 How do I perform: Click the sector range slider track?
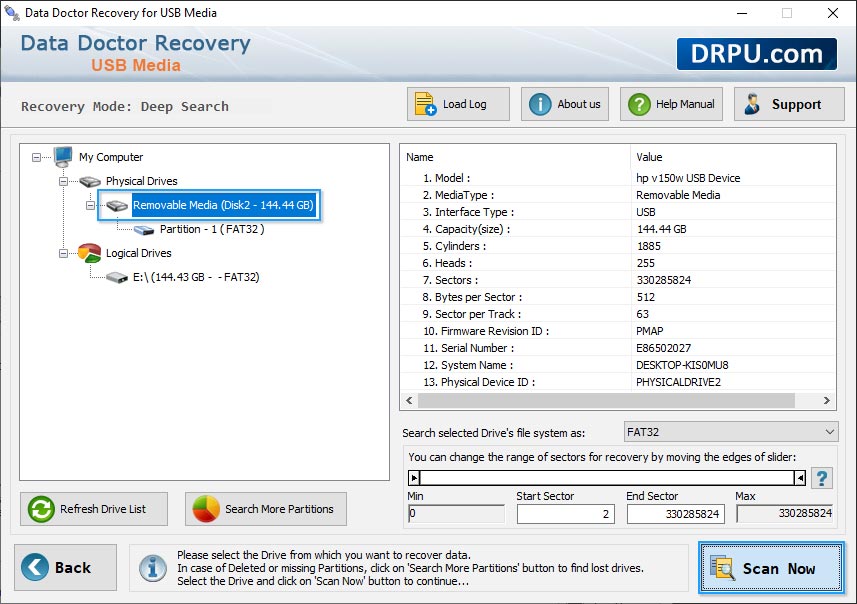(x=607, y=478)
